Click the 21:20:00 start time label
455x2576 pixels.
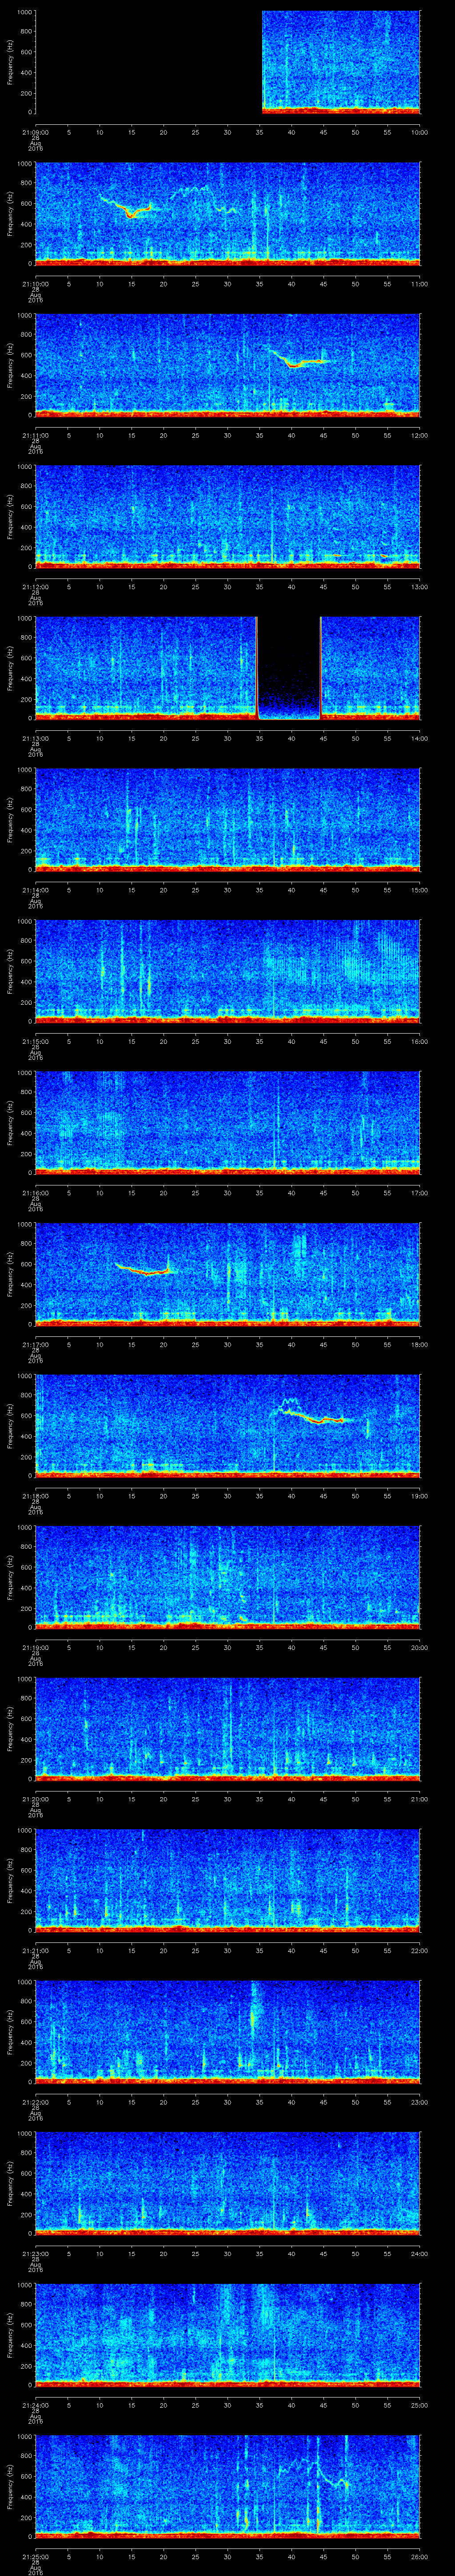click(x=35, y=1799)
